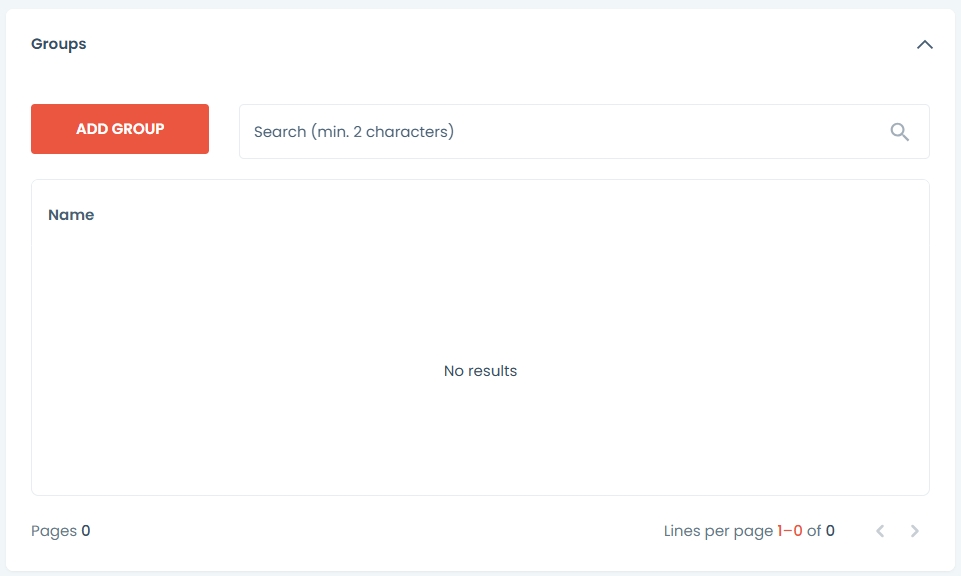
Task: Click the 'Search (min. 2 characters)' placeholder text
Action: click(354, 132)
